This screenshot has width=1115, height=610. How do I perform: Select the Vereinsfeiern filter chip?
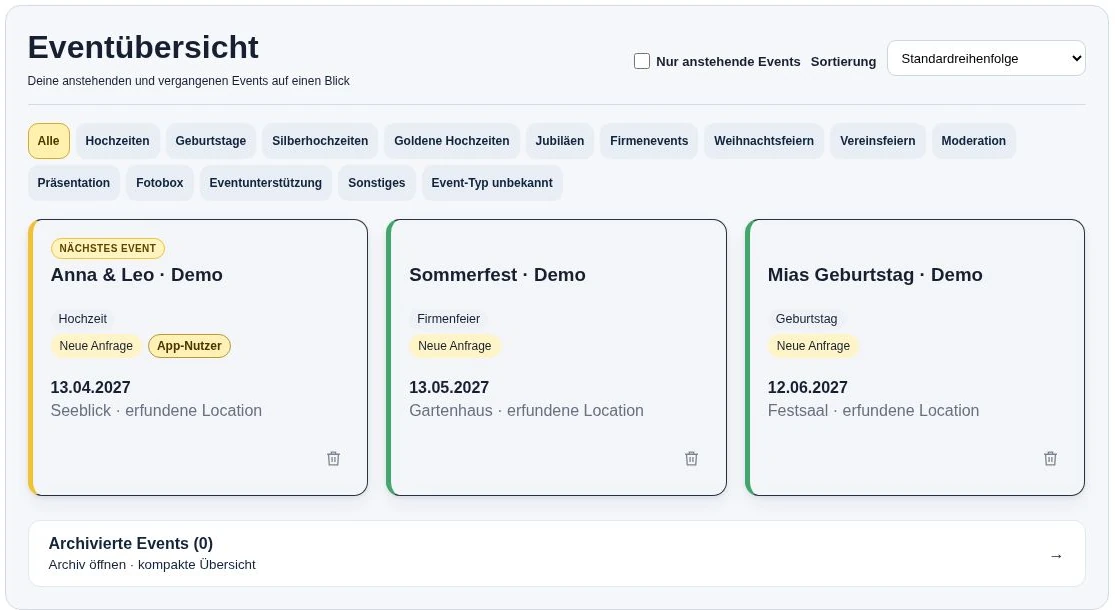click(877, 141)
